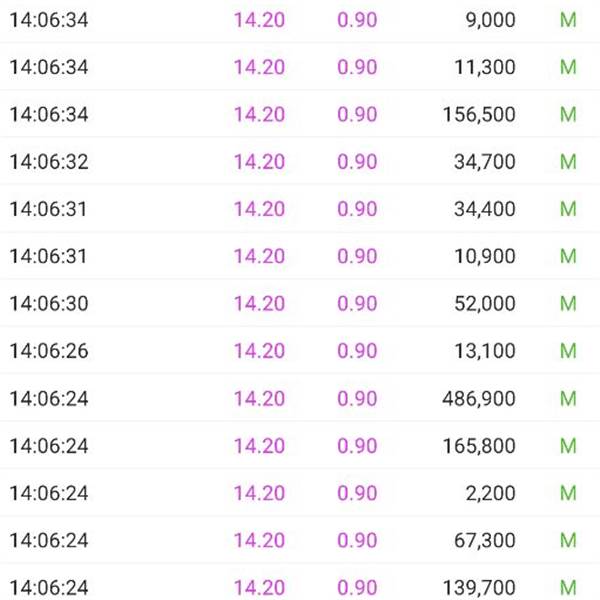Click the 14.20 price in the 14:06:32 row

(x=259, y=162)
